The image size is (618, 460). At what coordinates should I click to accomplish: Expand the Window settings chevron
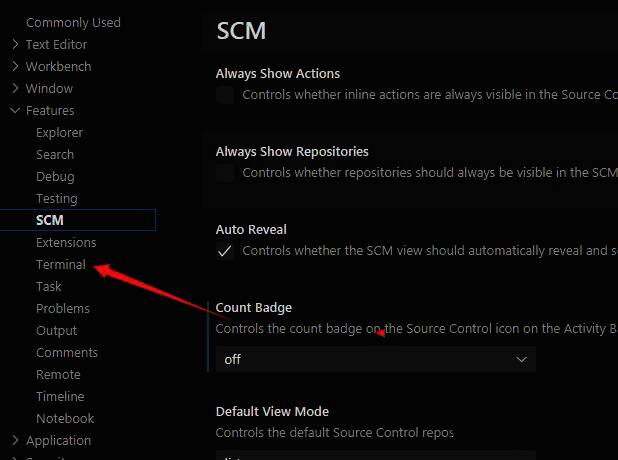pyautogui.click(x=16, y=88)
